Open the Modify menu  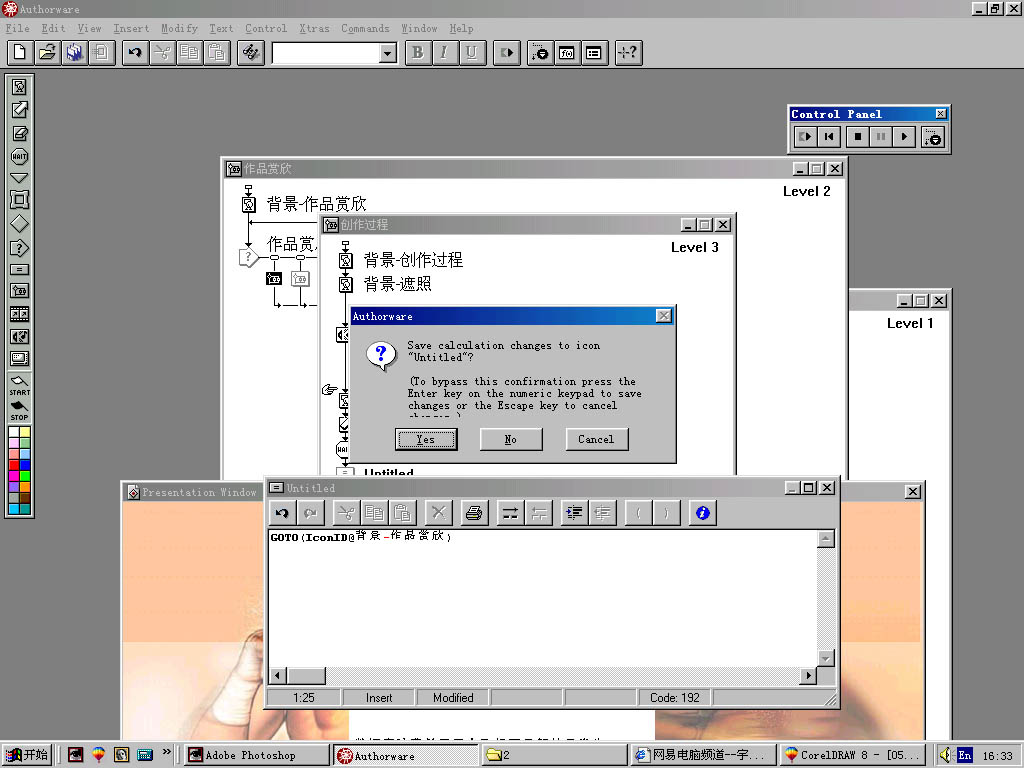[179, 28]
